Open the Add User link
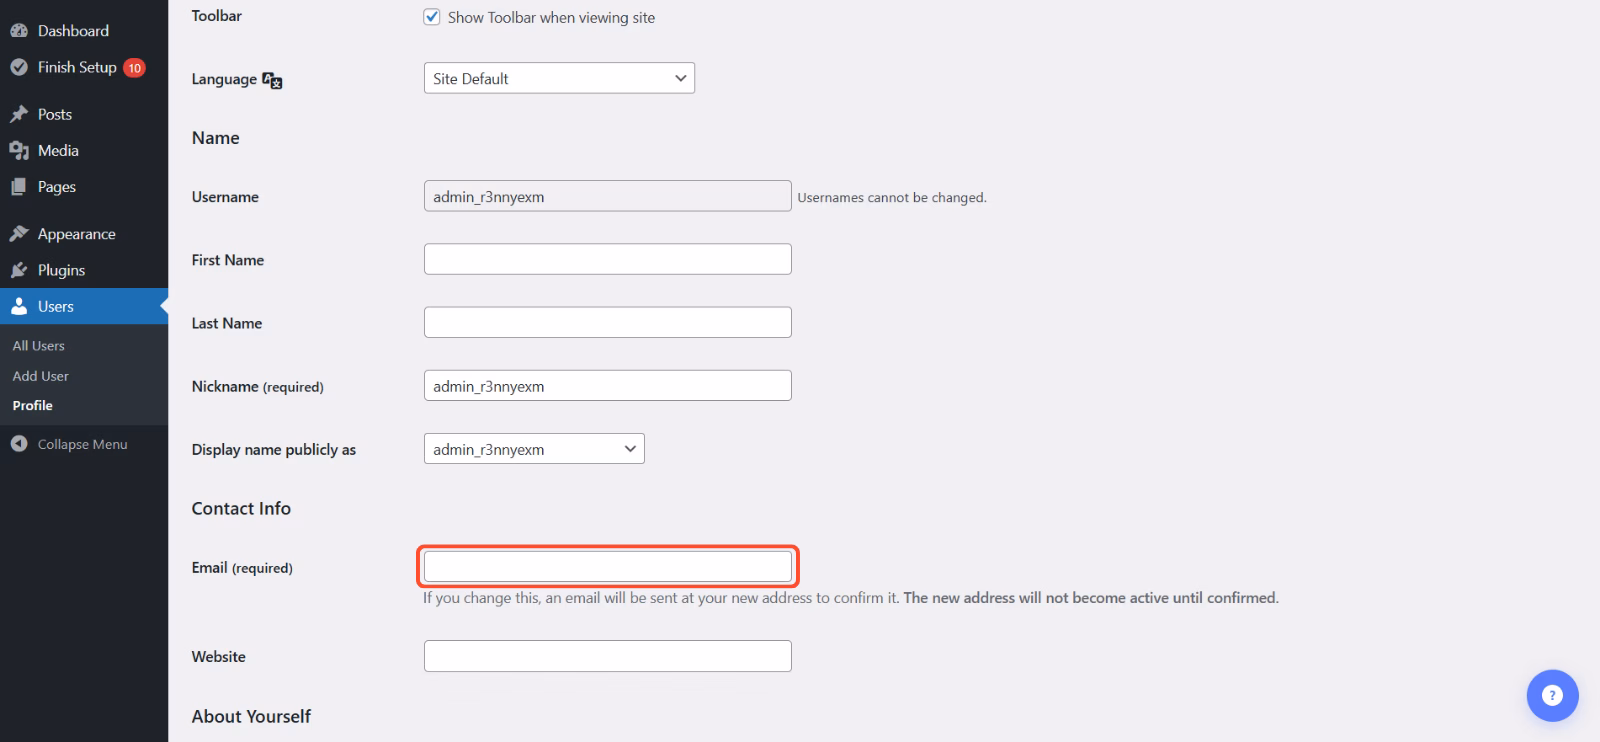Screen dimensions: 1600x742 pos(40,376)
